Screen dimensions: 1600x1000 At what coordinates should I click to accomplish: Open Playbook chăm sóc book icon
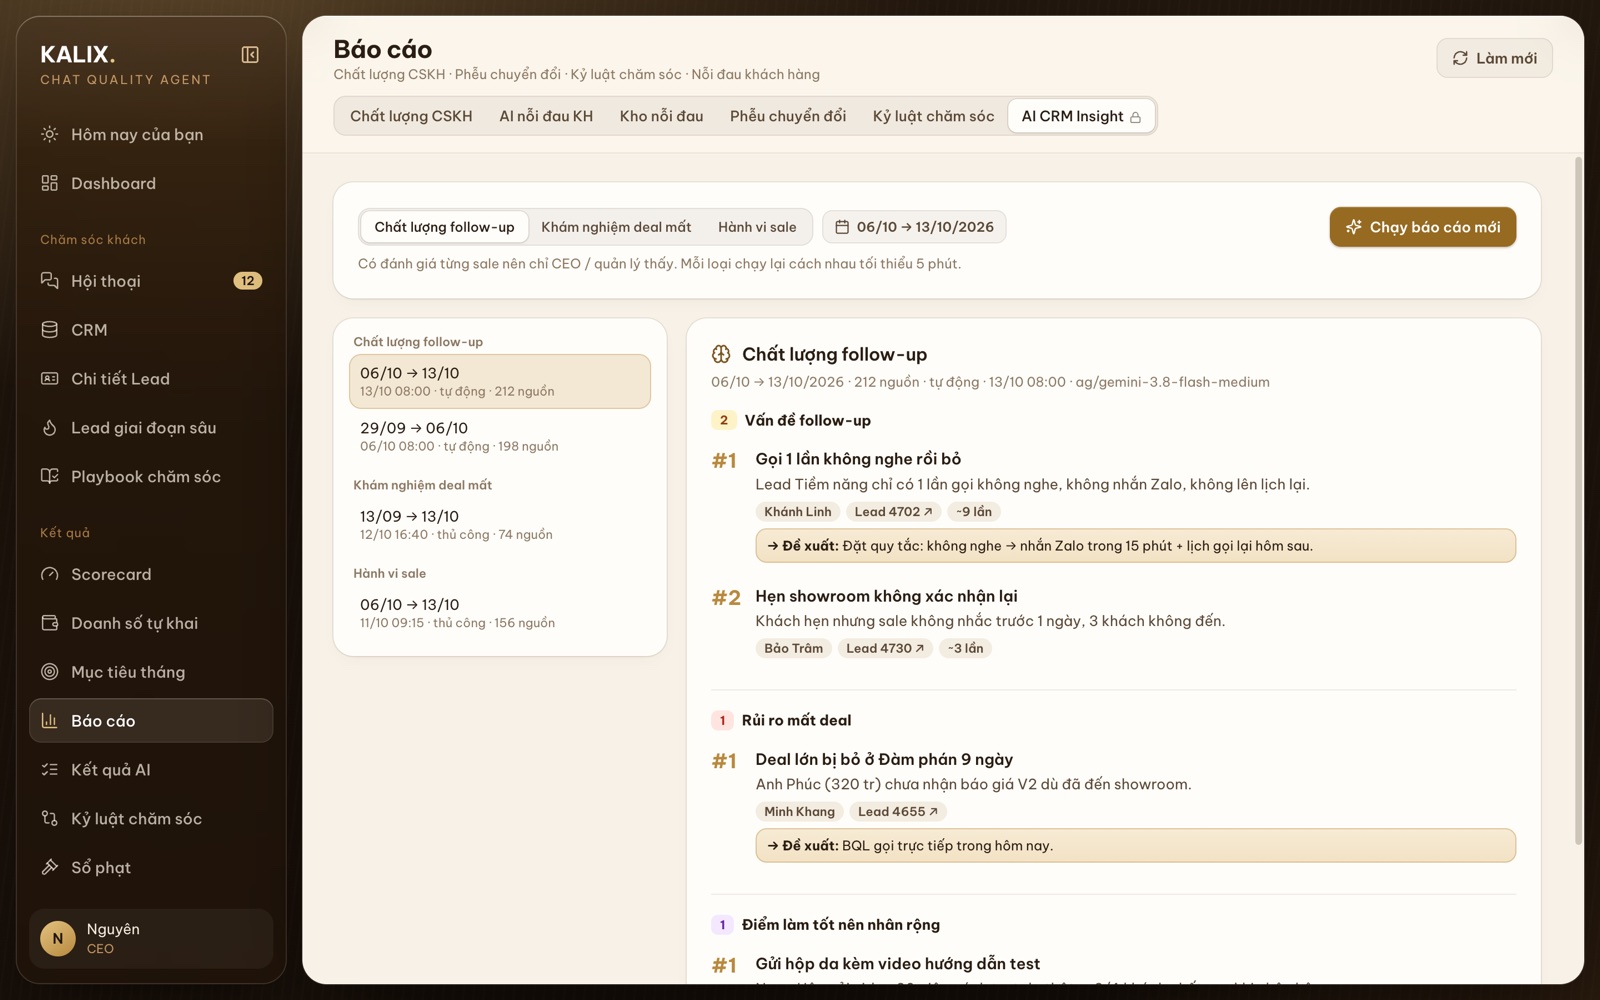49,477
